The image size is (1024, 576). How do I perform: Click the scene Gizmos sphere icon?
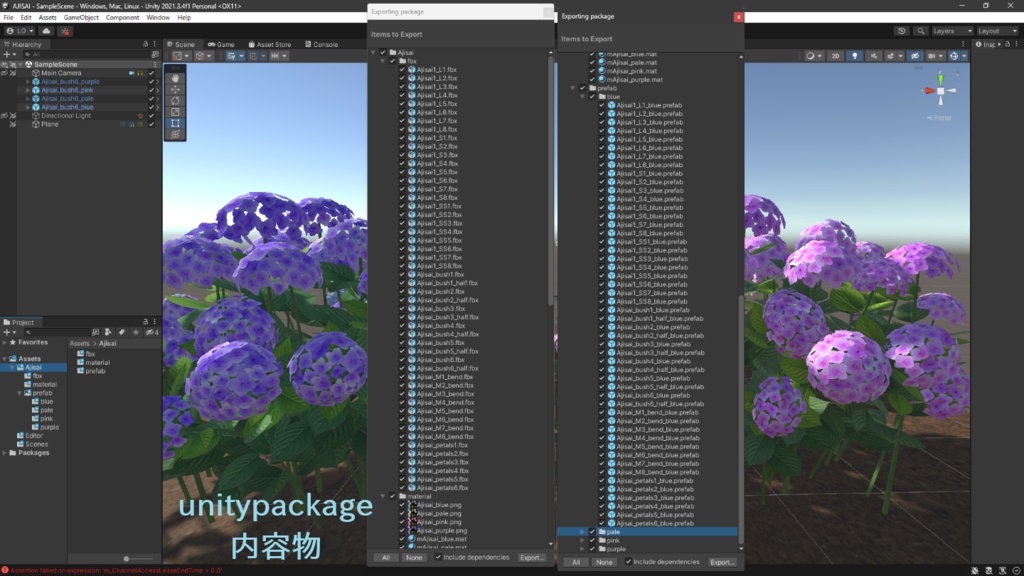click(x=954, y=56)
